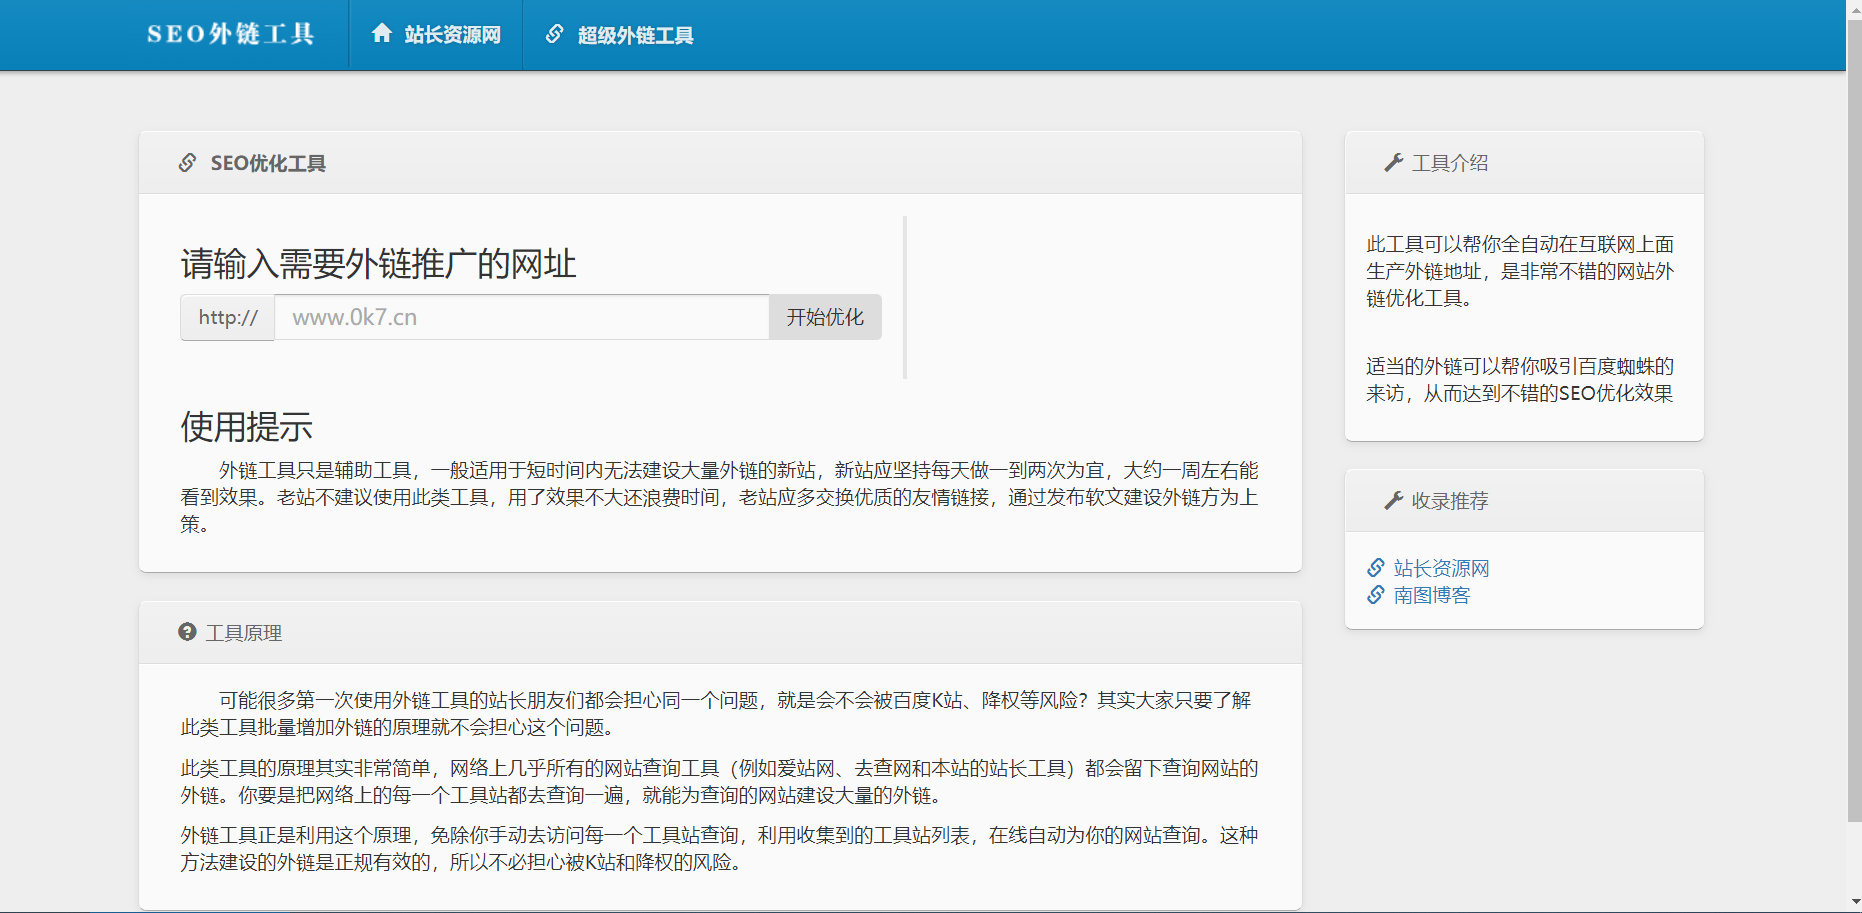The image size is (1862, 913).
Task: Click the question mark icon beside 工具原理
Action: click(186, 632)
